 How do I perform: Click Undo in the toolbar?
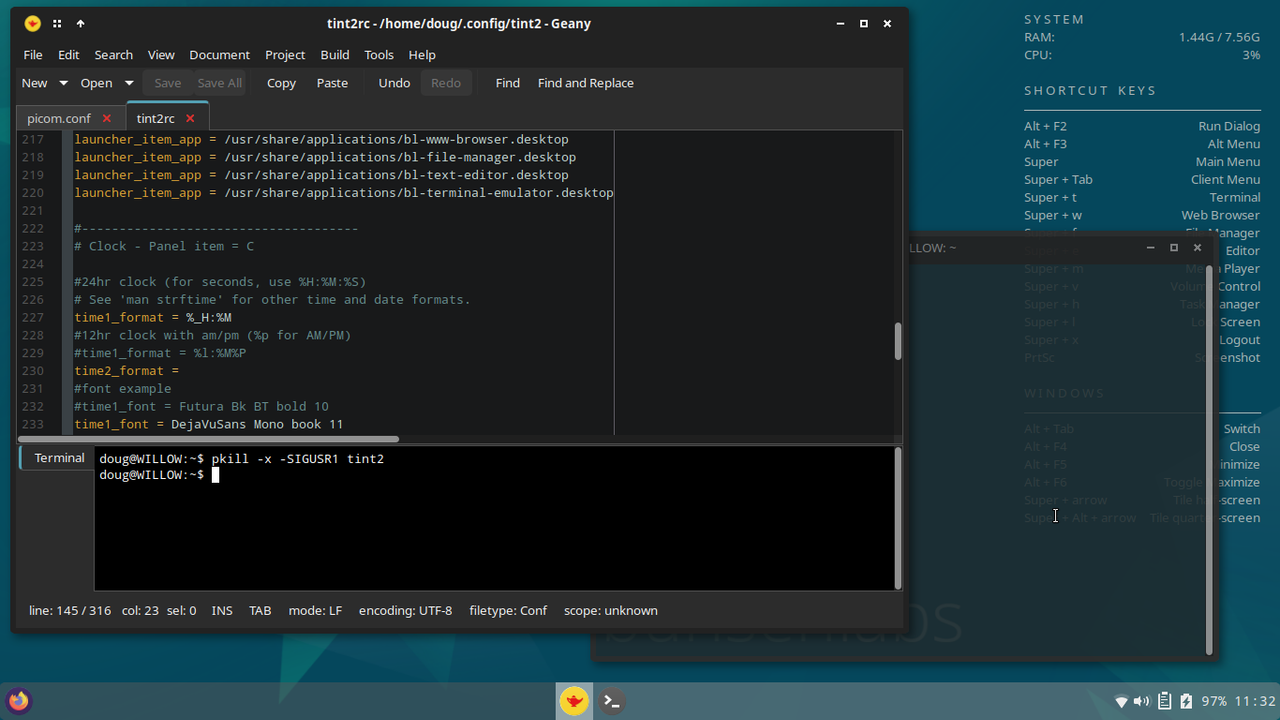tap(393, 83)
